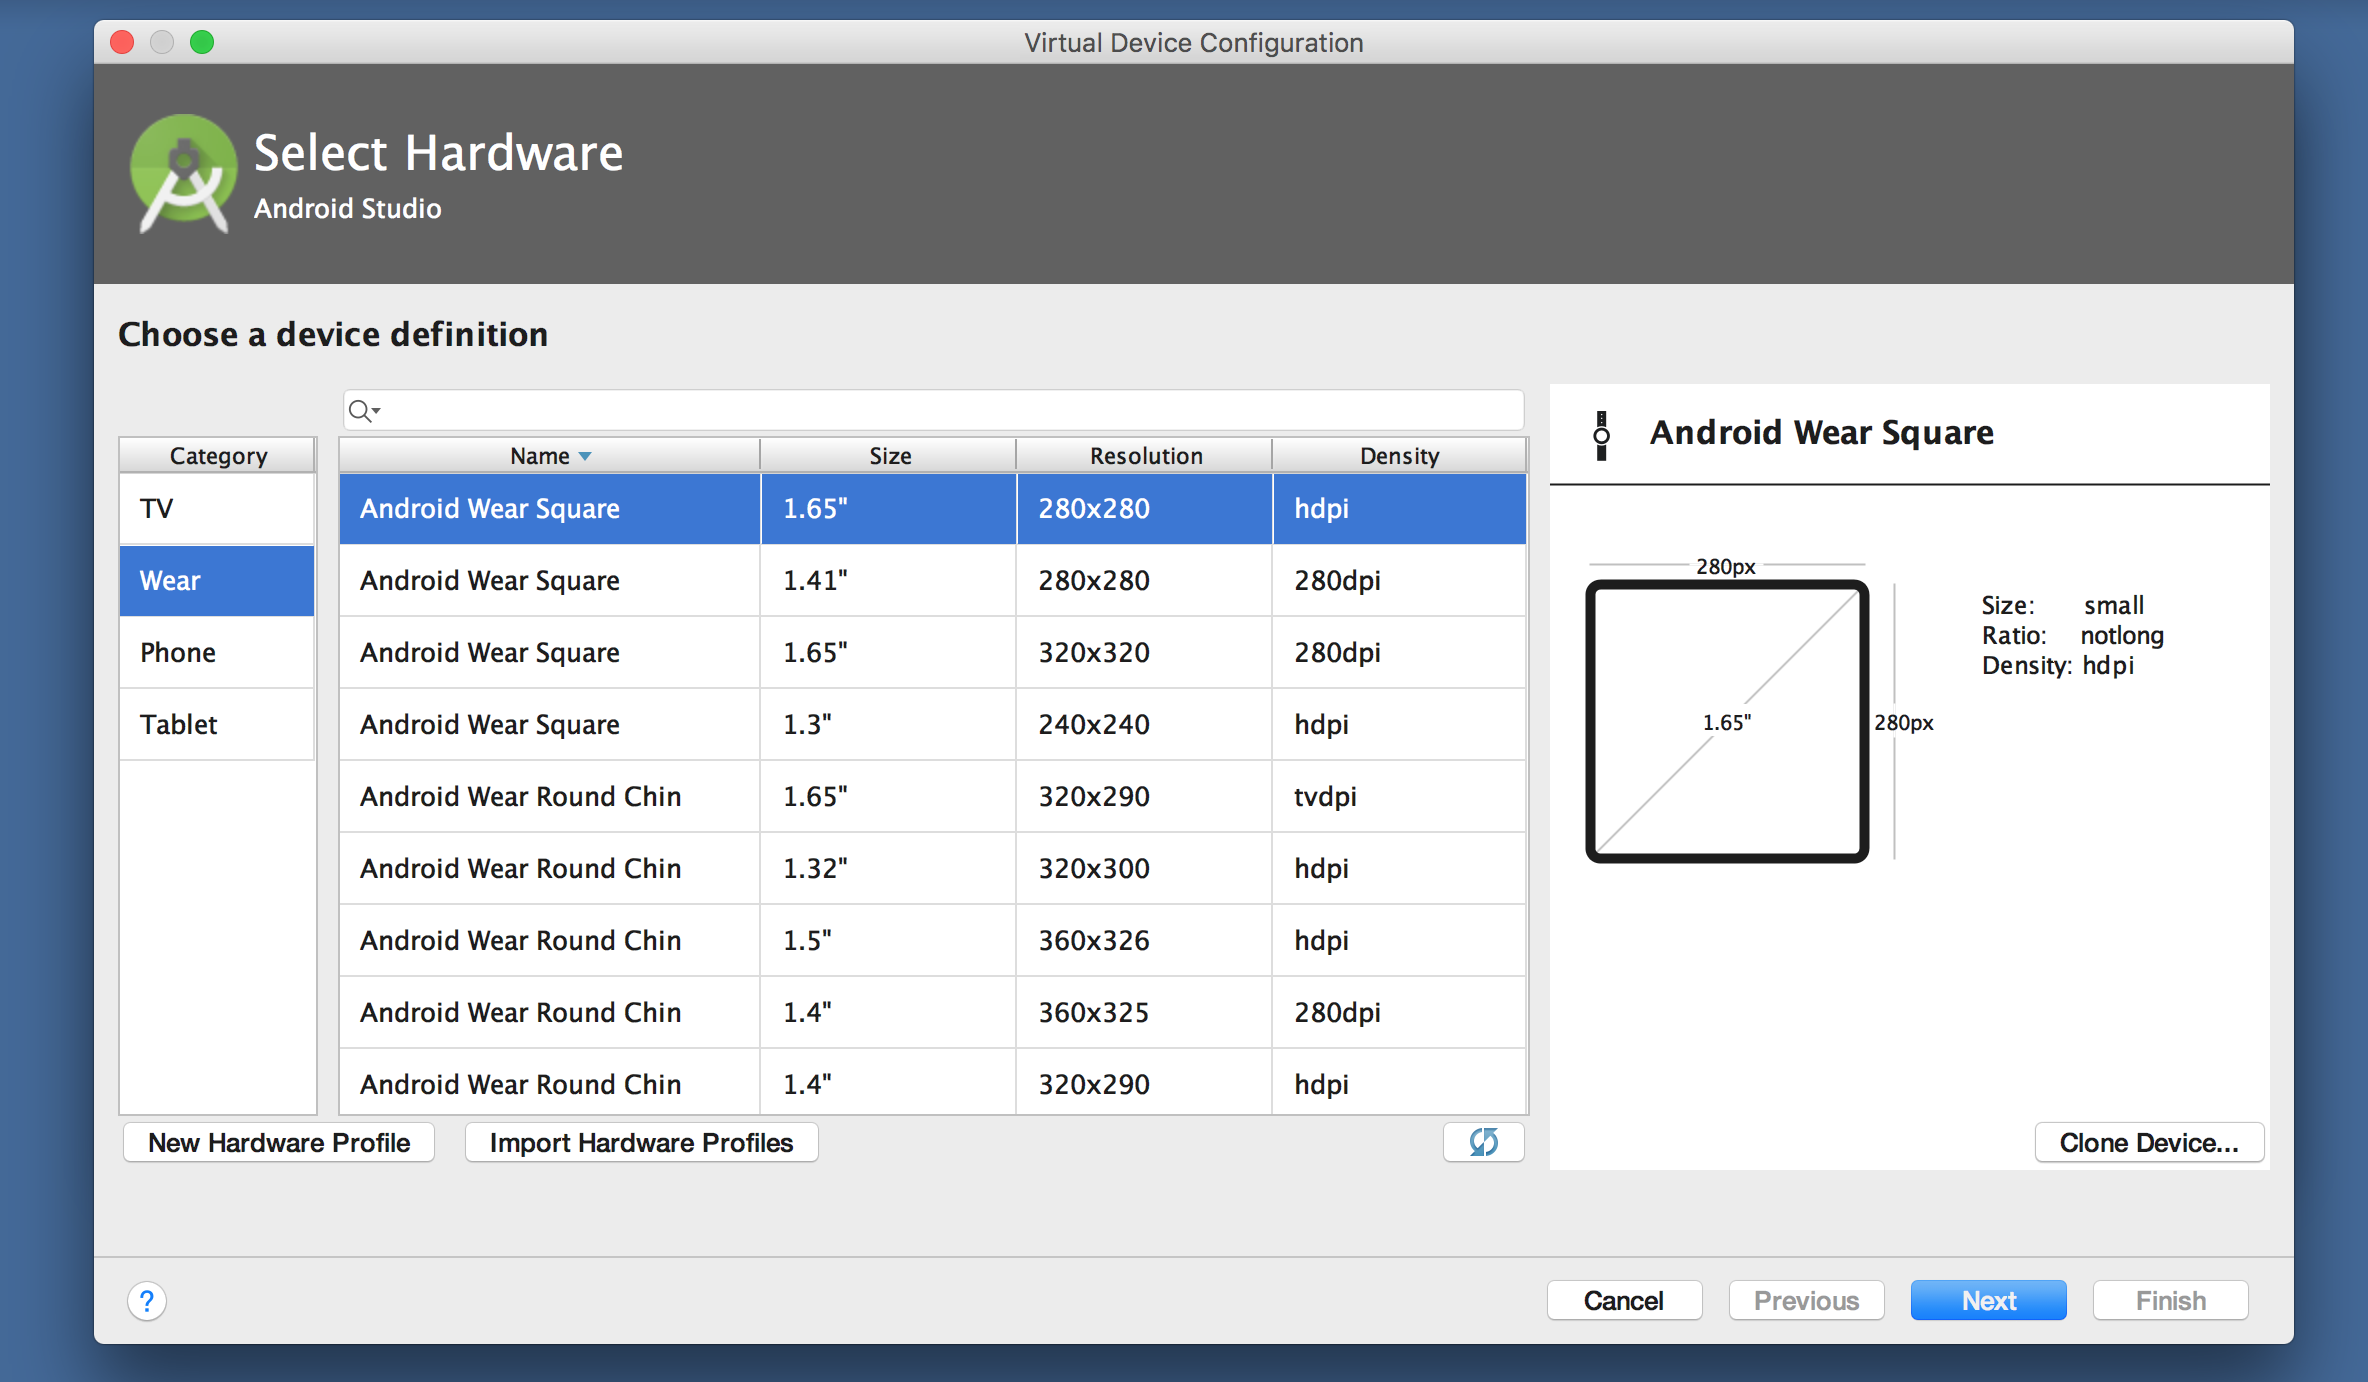Select Android Wear Round Chin 360x326 row
The width and height of the screenshot is (2368, 1382).
[933, 940]
